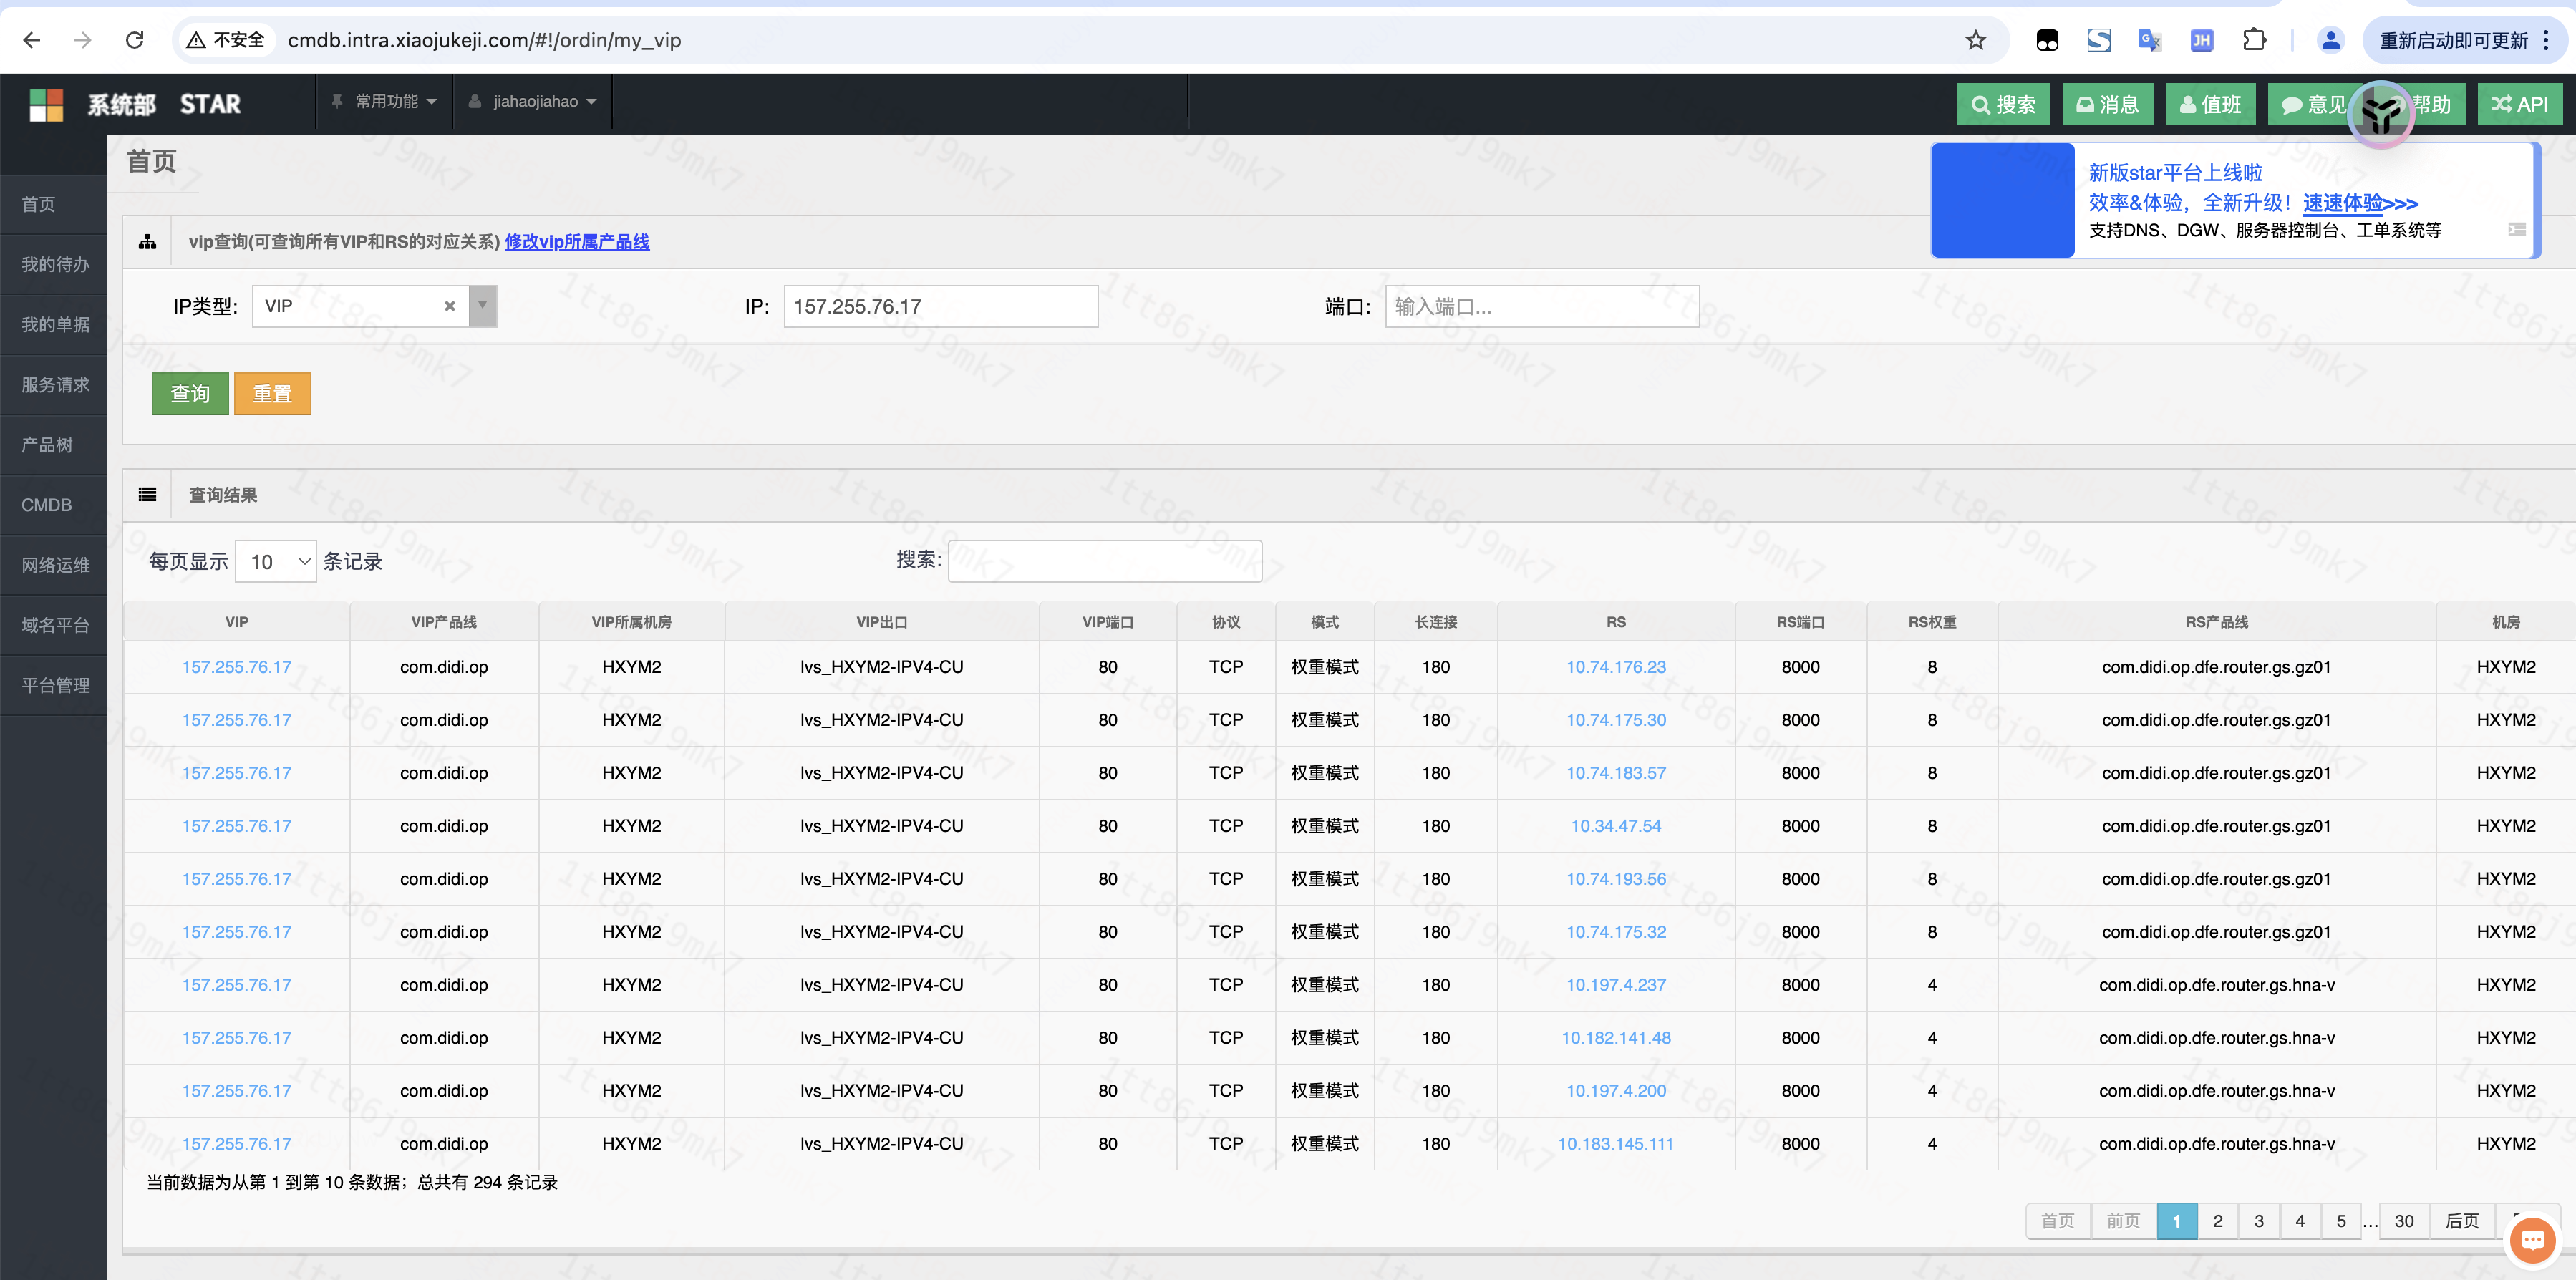Go to results page 30
This screenshot has width=2576, height=1280.
(2404, 1221)
